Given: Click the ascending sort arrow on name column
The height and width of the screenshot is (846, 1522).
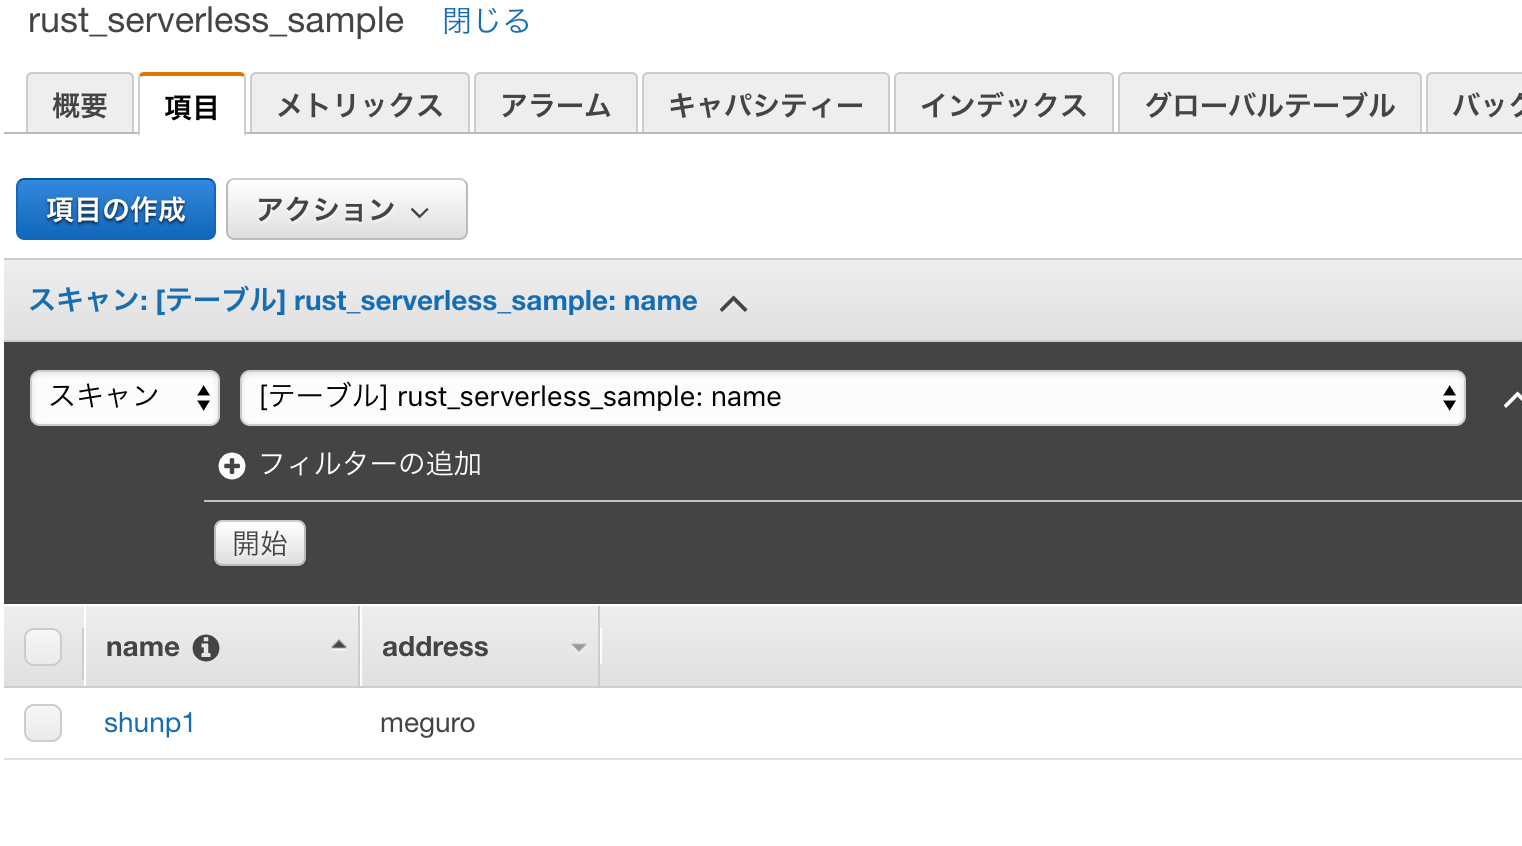Looking at the screenshot, I should [338, 646].
